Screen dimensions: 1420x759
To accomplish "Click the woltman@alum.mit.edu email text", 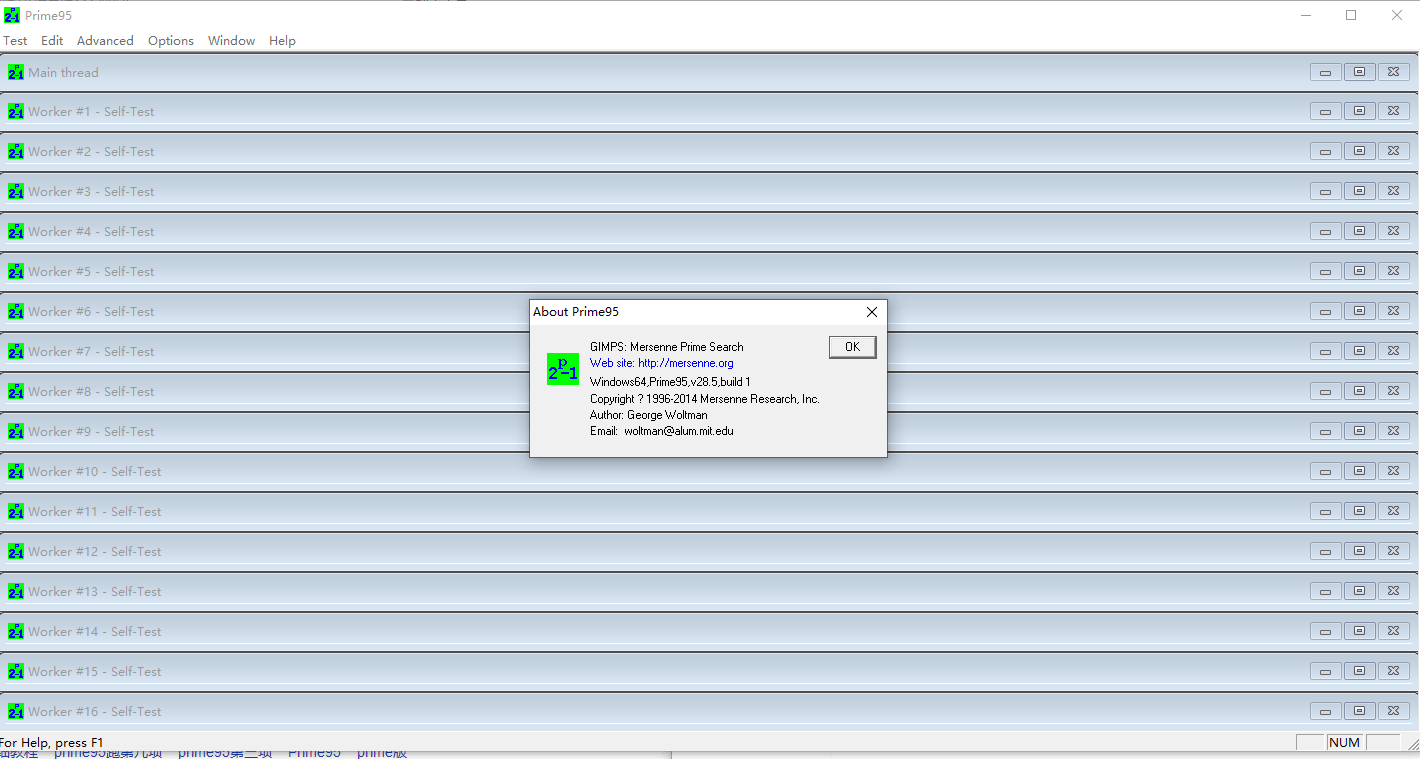I will click(679, 431).
